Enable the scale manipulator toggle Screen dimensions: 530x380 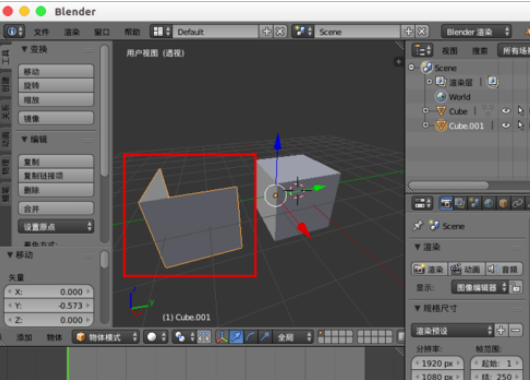[x=265, y=337]
